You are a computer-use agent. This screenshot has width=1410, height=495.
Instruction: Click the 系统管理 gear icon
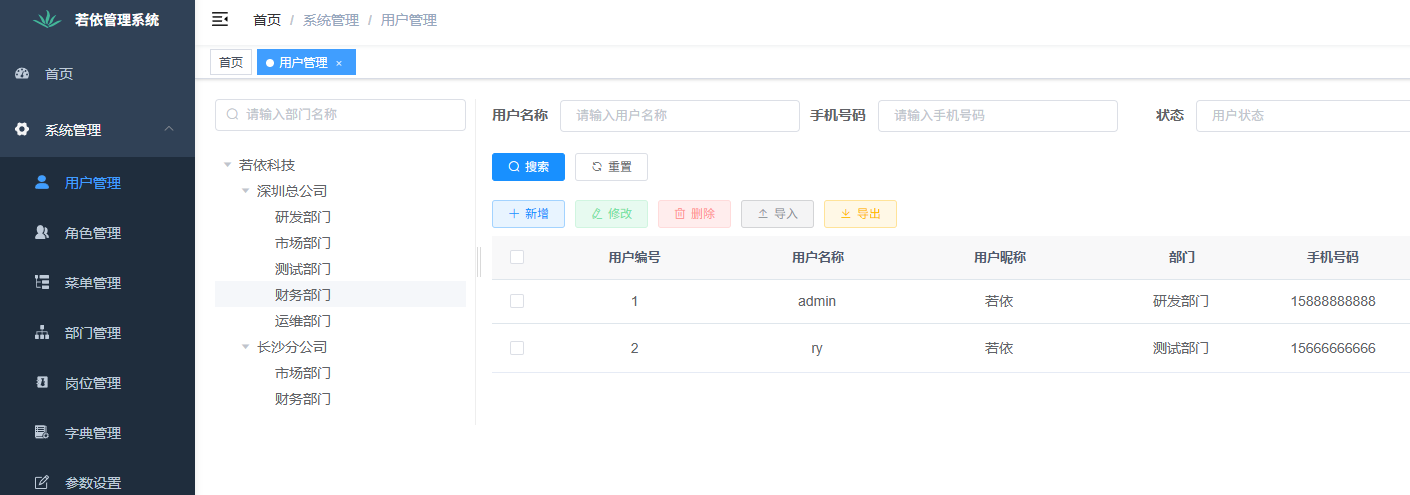[x=22, y=130]
